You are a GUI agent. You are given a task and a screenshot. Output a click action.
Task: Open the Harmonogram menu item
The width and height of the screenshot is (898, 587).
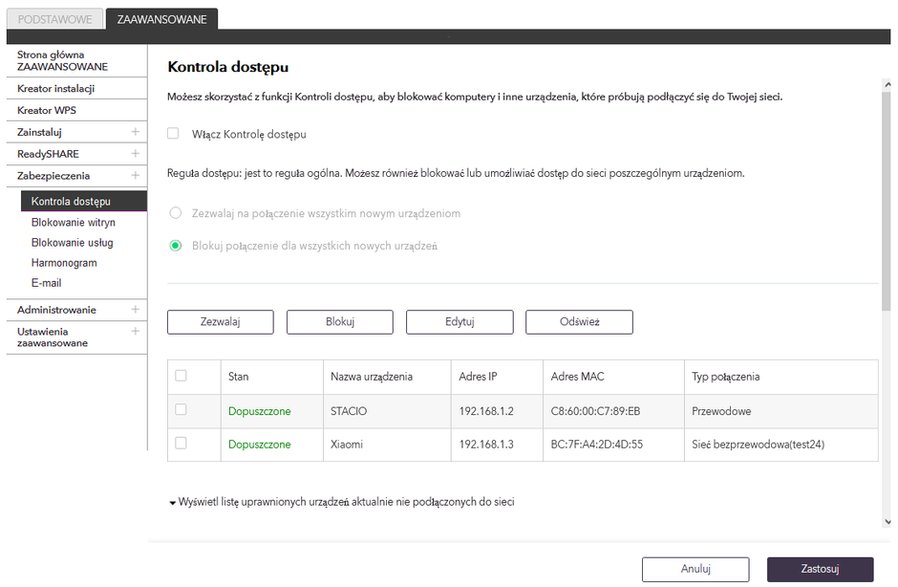tap(64, 263)
